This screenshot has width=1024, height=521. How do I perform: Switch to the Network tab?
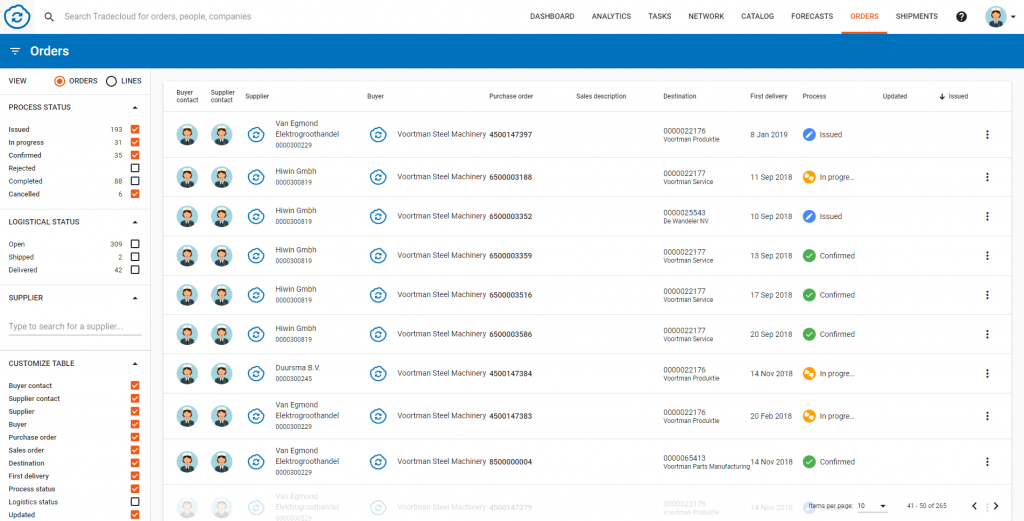point(706,16)
